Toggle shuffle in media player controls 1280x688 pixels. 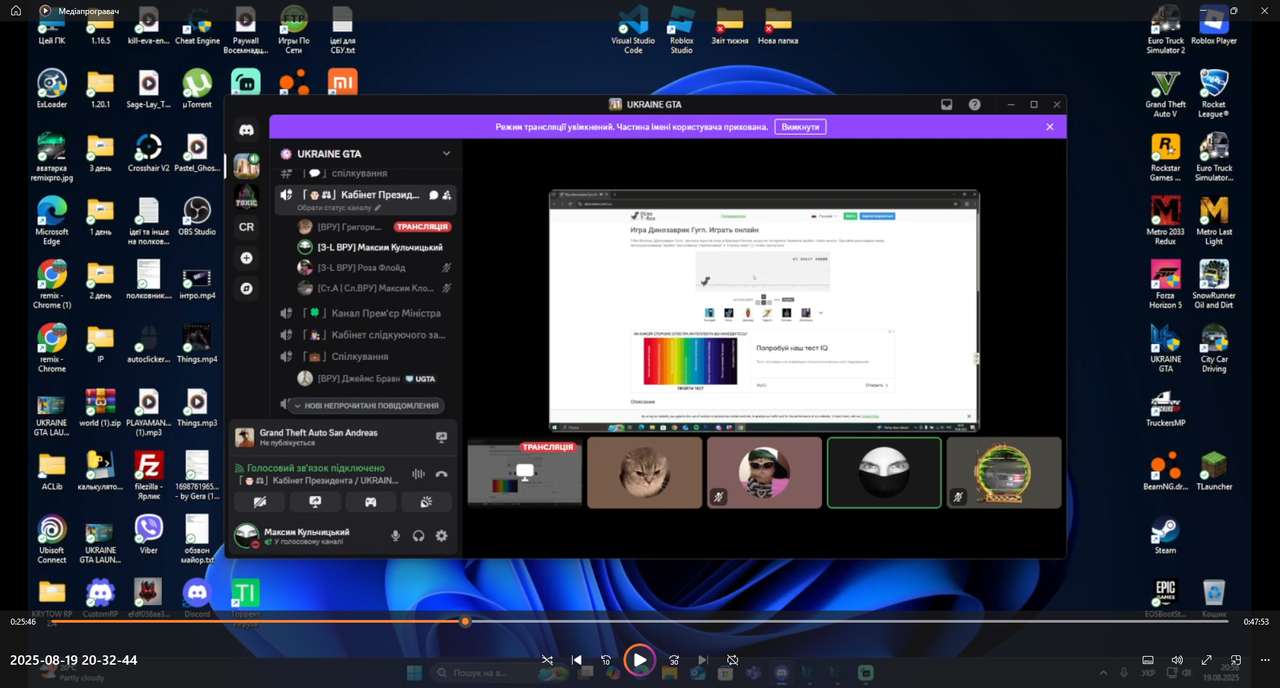(547, 660)
